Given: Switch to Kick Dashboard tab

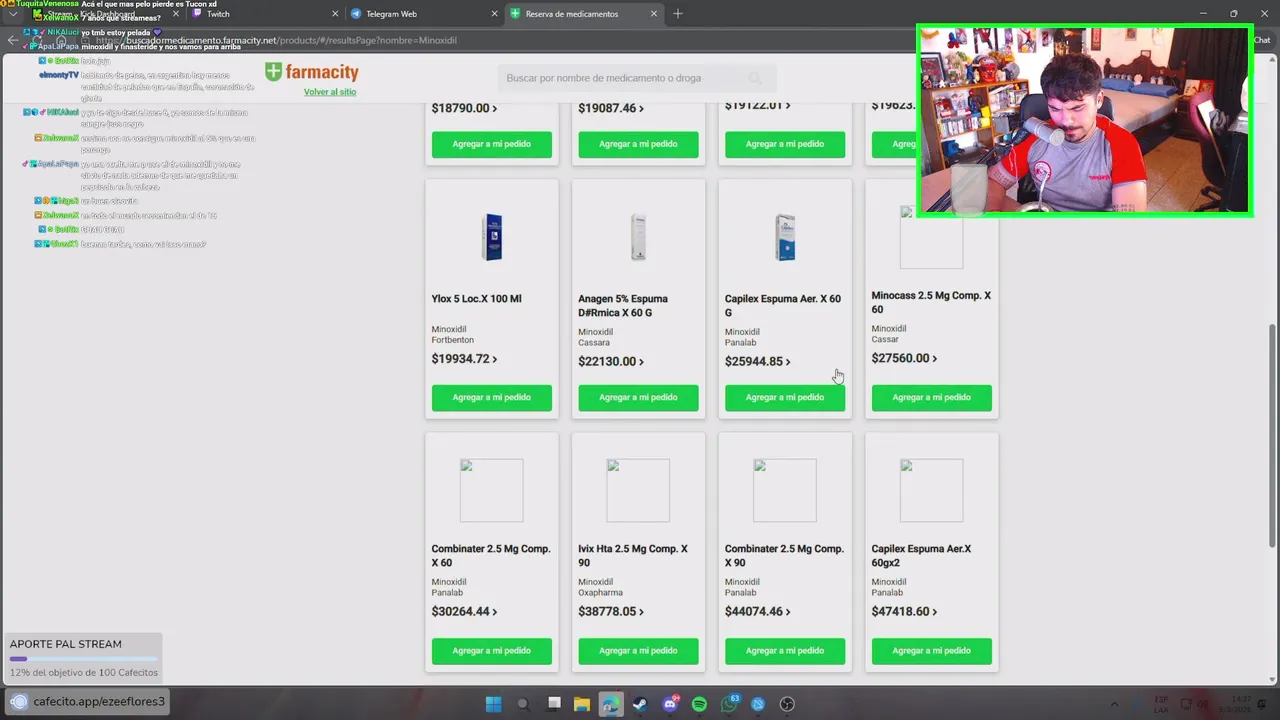Looking at the screenshot, I should [x=107, y=14].
